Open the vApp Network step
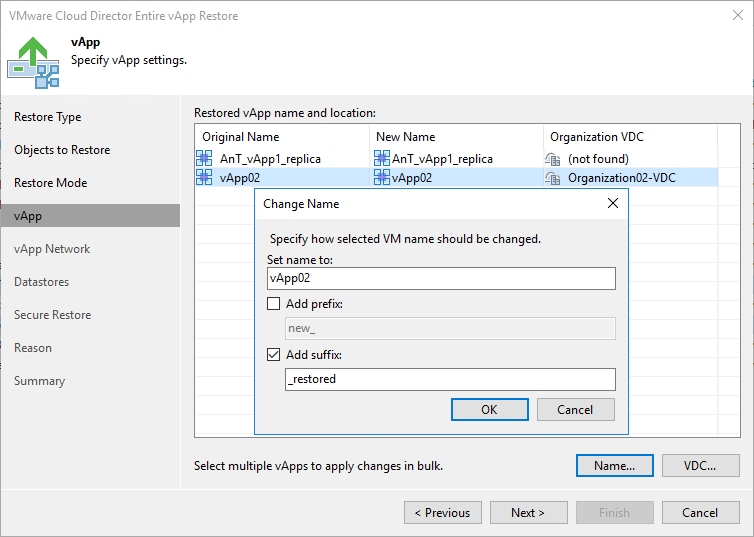The height and width of the screenshot is (537, 754). pyautogui.click(x=52, y=249)
